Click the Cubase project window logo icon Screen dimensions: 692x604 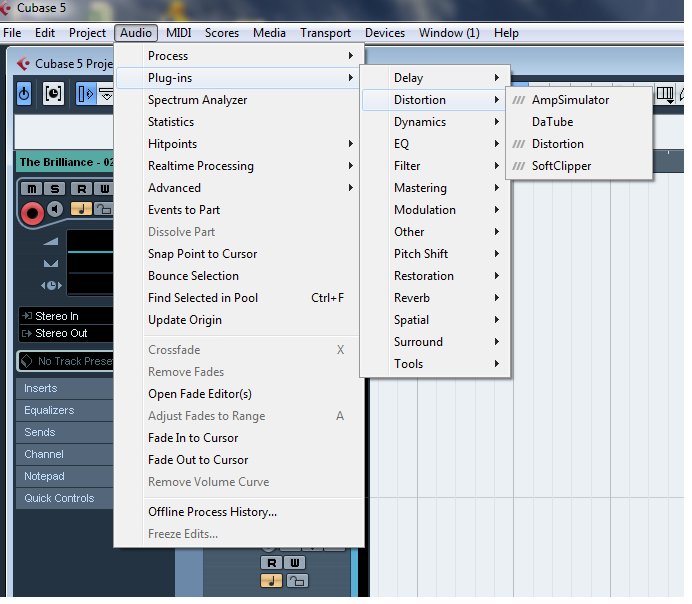coord(24,64)
